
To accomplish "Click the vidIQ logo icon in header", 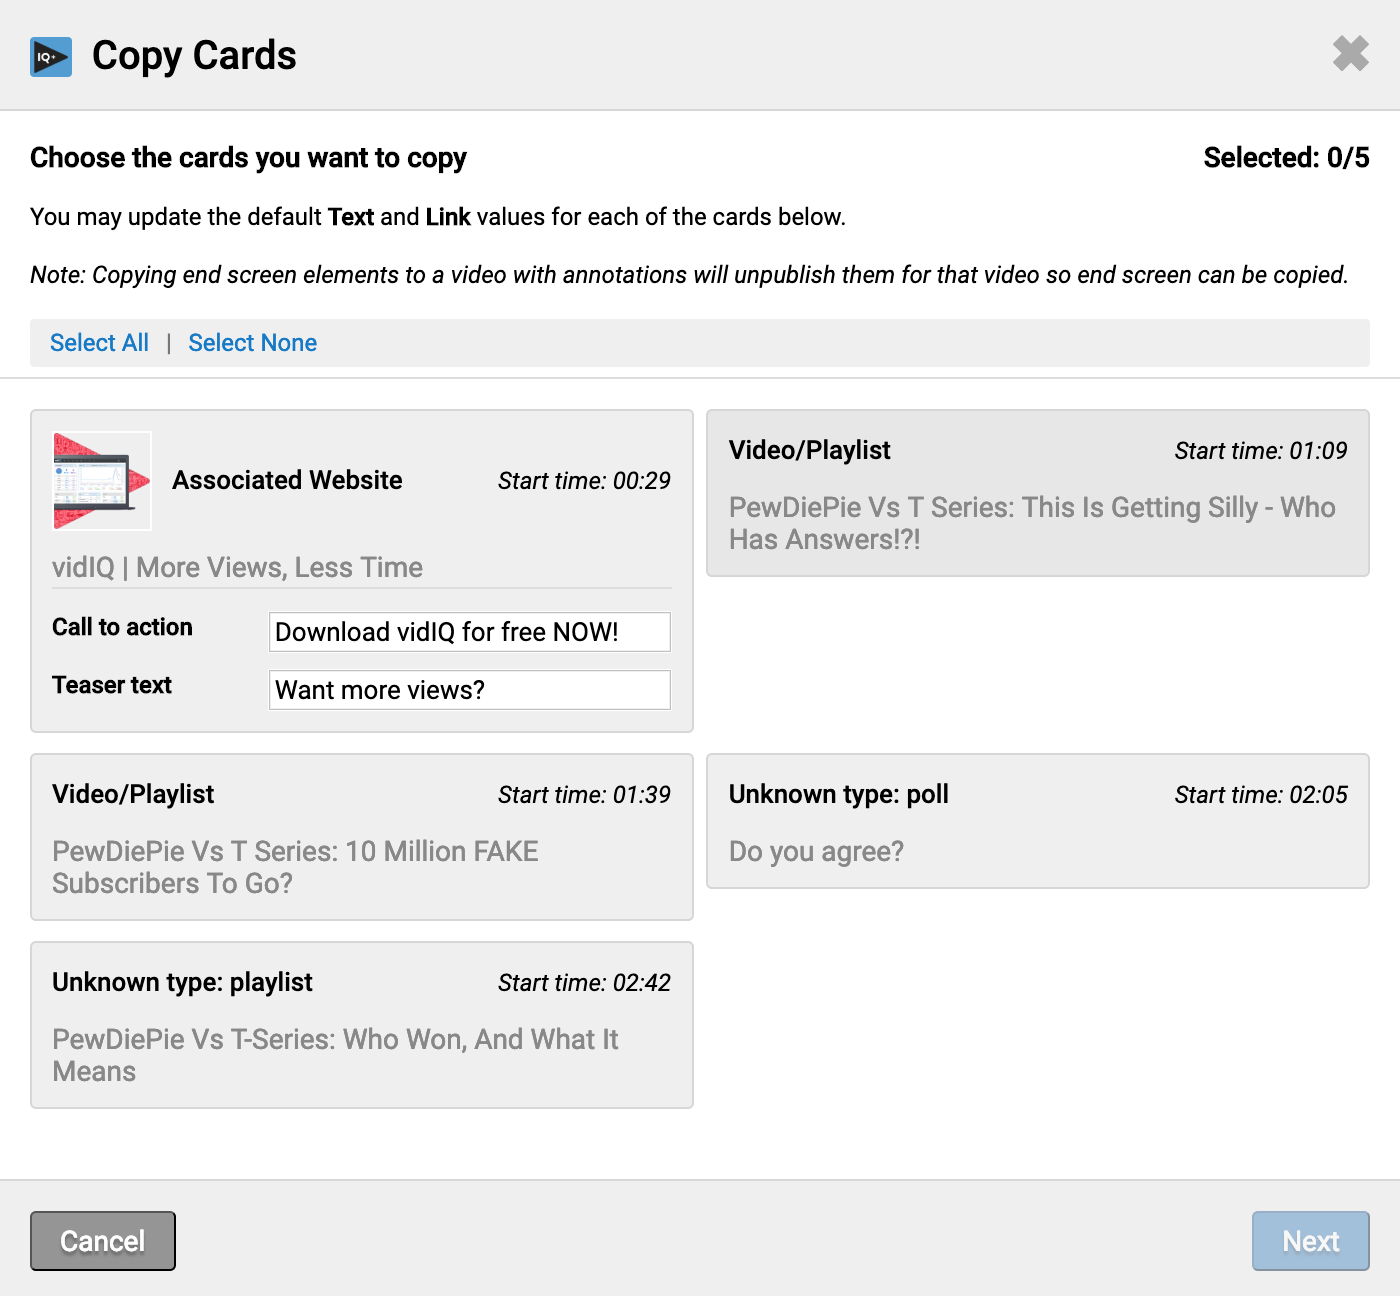I will 51,57.
